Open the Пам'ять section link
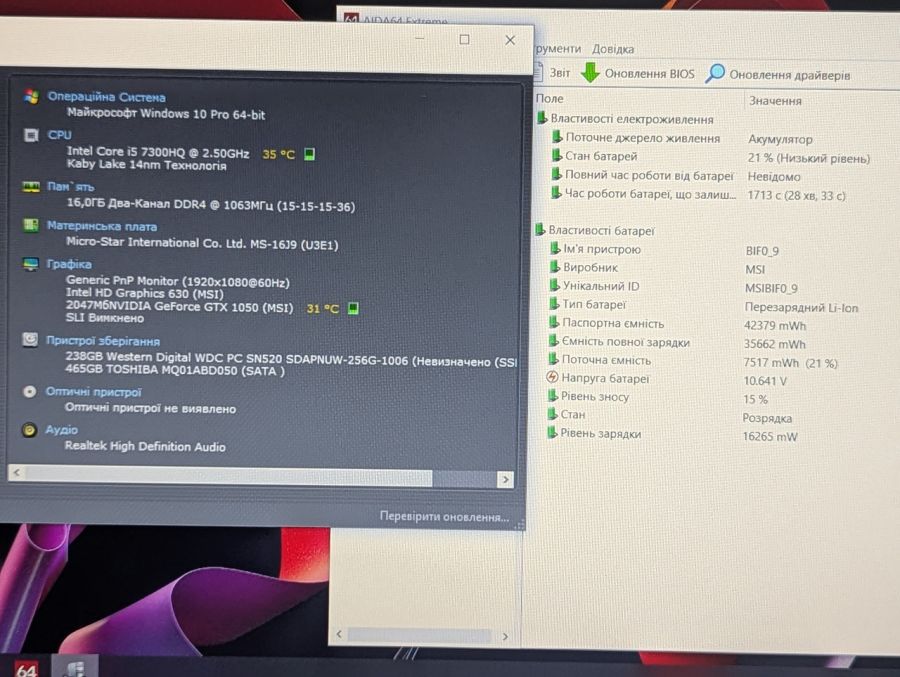Screen dimensions: 900x677 pyautogui.click(x=71, y=186)
